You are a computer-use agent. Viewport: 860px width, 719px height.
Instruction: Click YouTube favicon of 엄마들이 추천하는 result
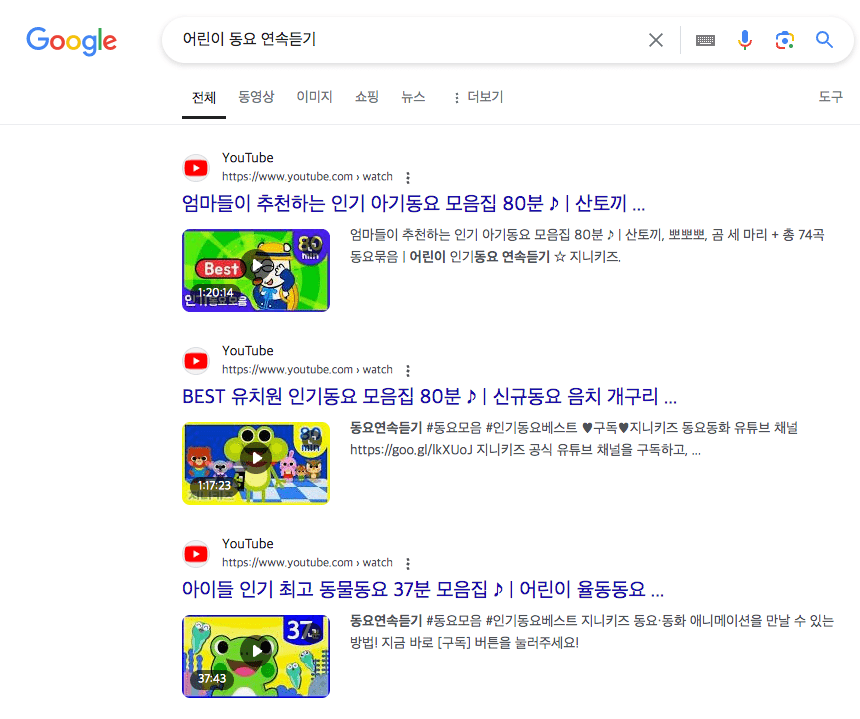click(196, 168)
